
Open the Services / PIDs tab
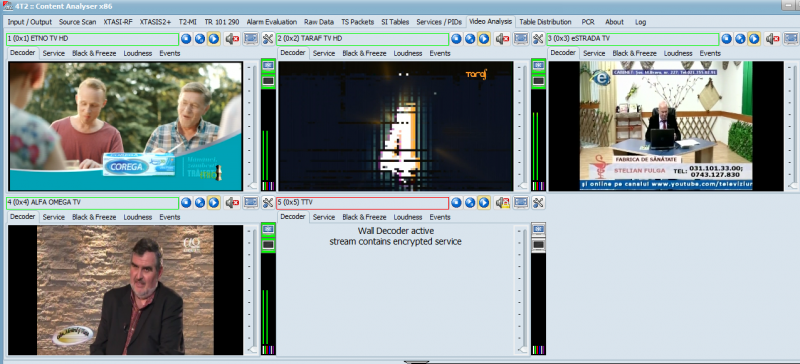439,22
